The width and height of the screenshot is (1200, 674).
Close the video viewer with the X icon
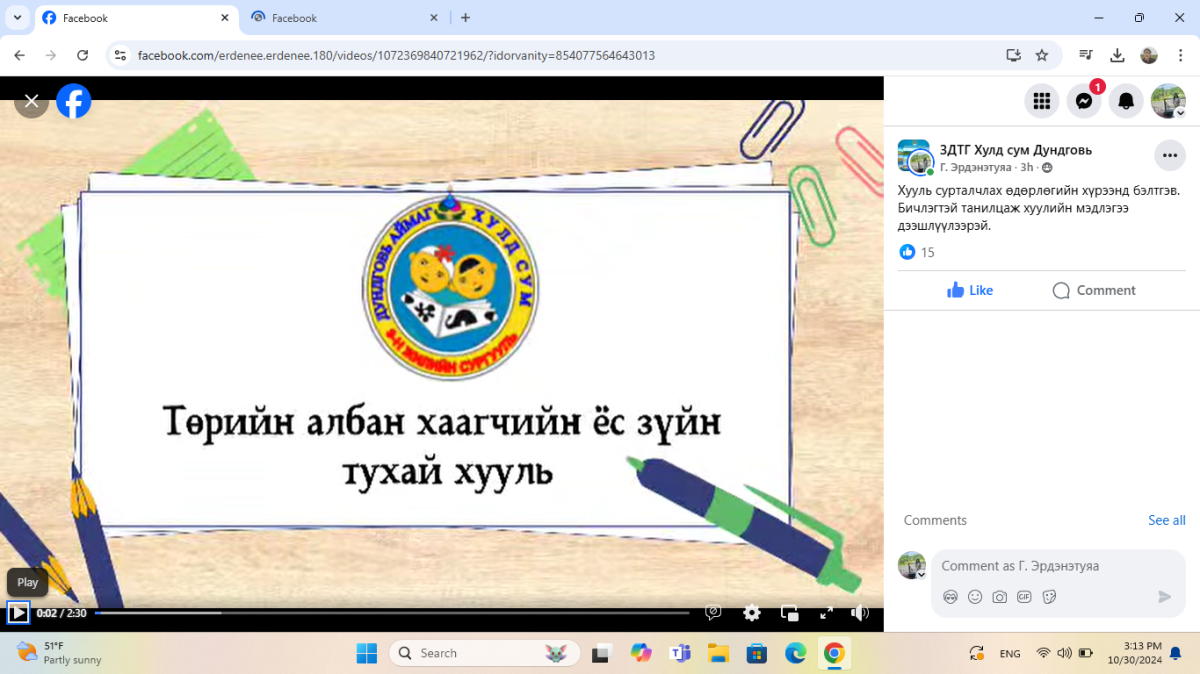pos(31,101)
